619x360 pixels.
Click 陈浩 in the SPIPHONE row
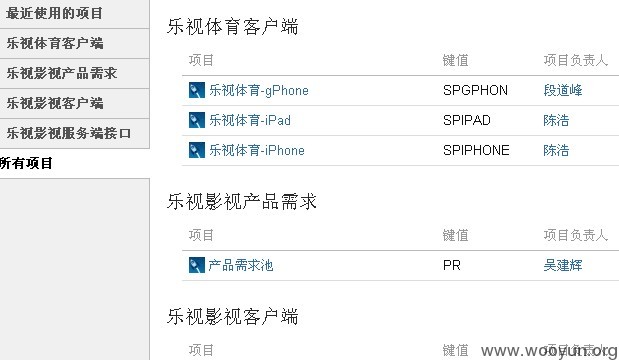[x=556, y=150]
